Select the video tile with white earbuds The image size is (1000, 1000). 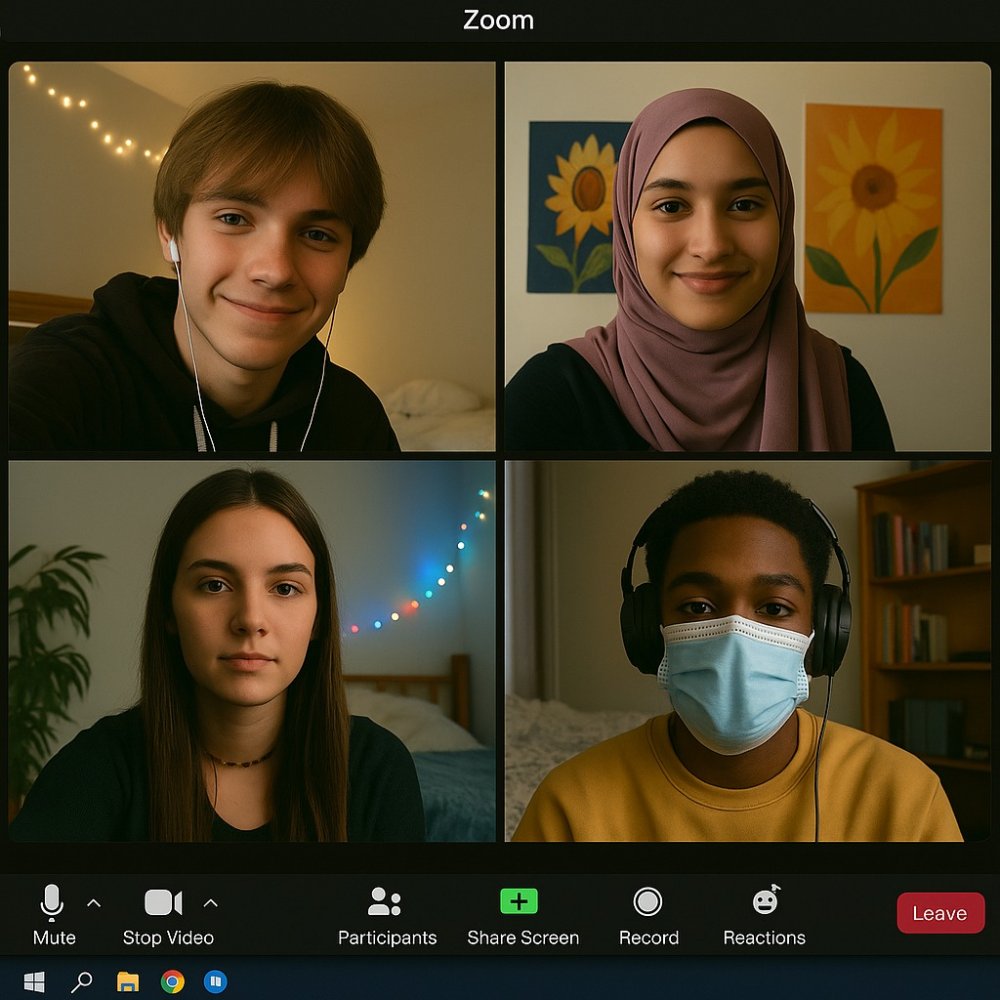pos(252,257)
